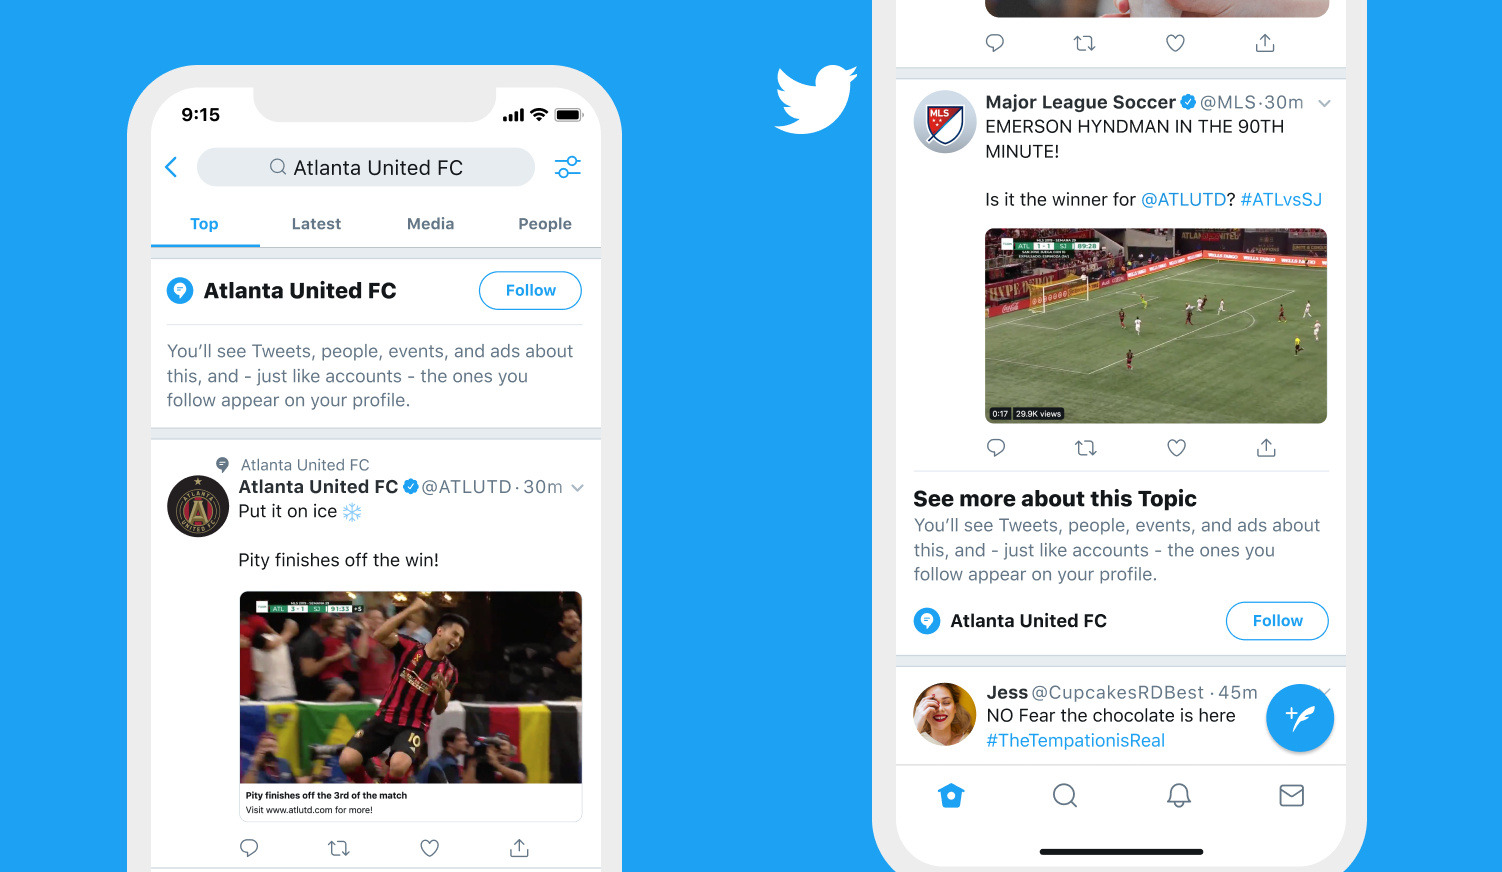Tap the back arrow beside search bar

171,167
